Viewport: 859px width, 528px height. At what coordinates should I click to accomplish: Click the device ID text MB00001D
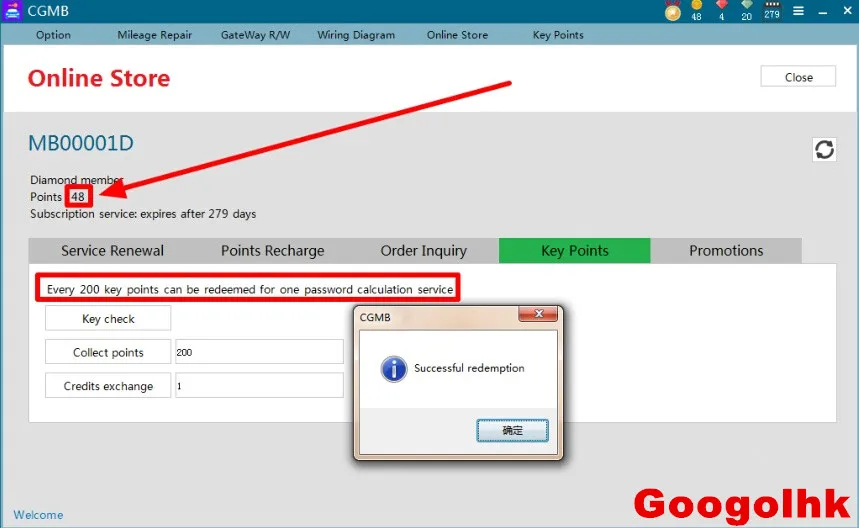tap(81, 144)
